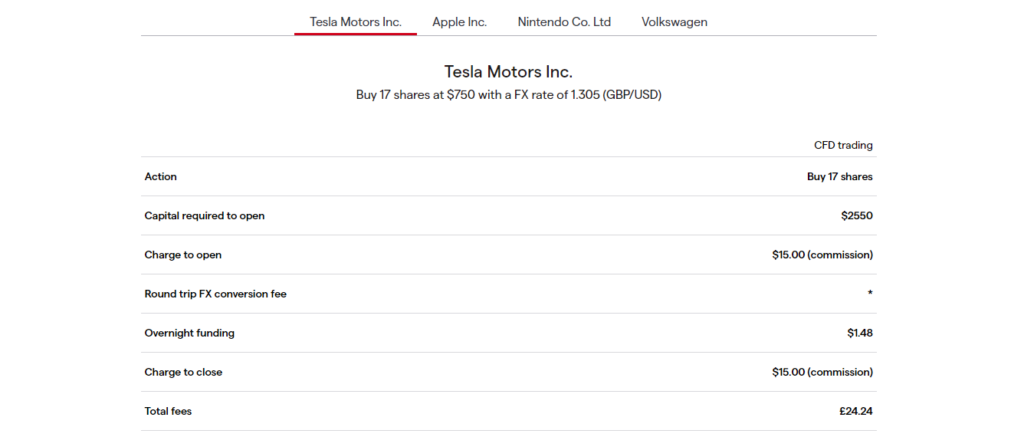Select the Round trip FX conversion fee label

[216, 294]
